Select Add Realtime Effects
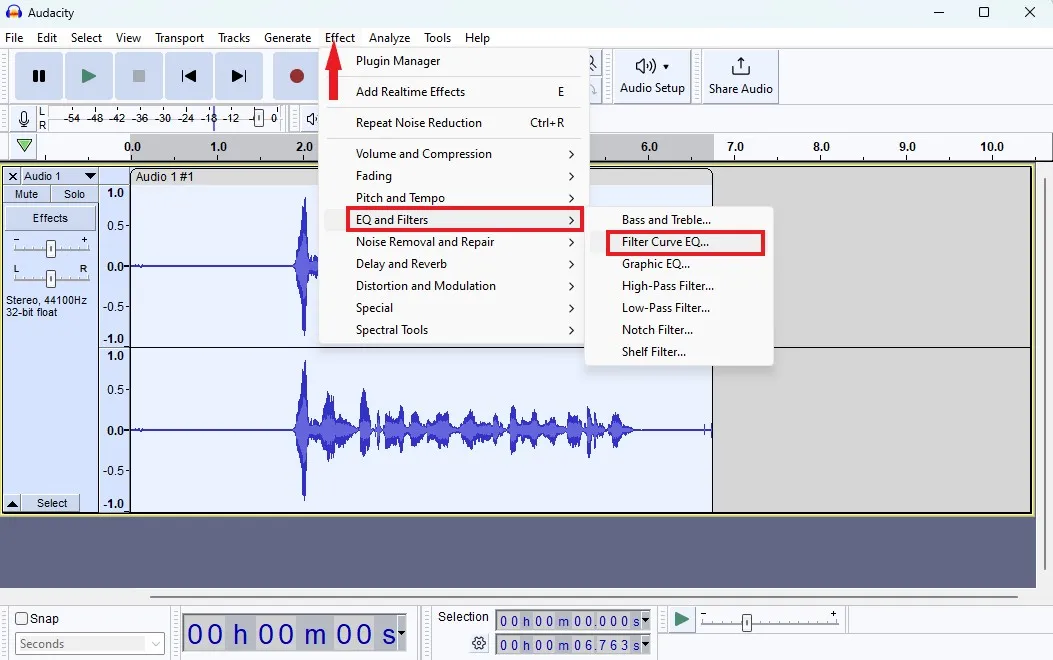Screen dimensions: 1053x660 click(x=453, y=92)
